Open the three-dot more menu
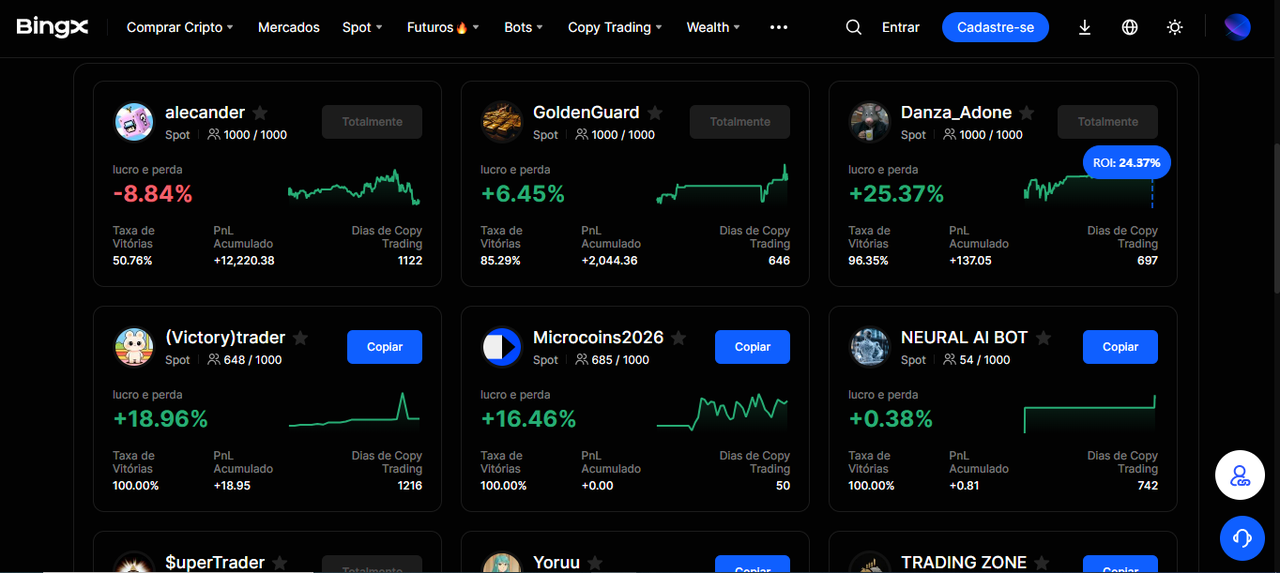The height and width of the screenshot is (573, 1280). click(x=779, y=27)
